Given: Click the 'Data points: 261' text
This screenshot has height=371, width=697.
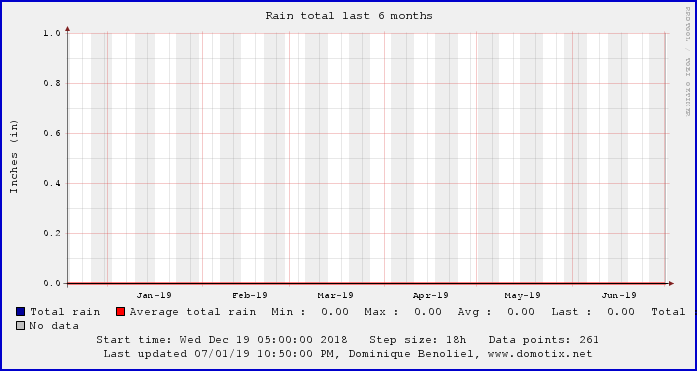Looking at the screenshot, I should point(544,340).
